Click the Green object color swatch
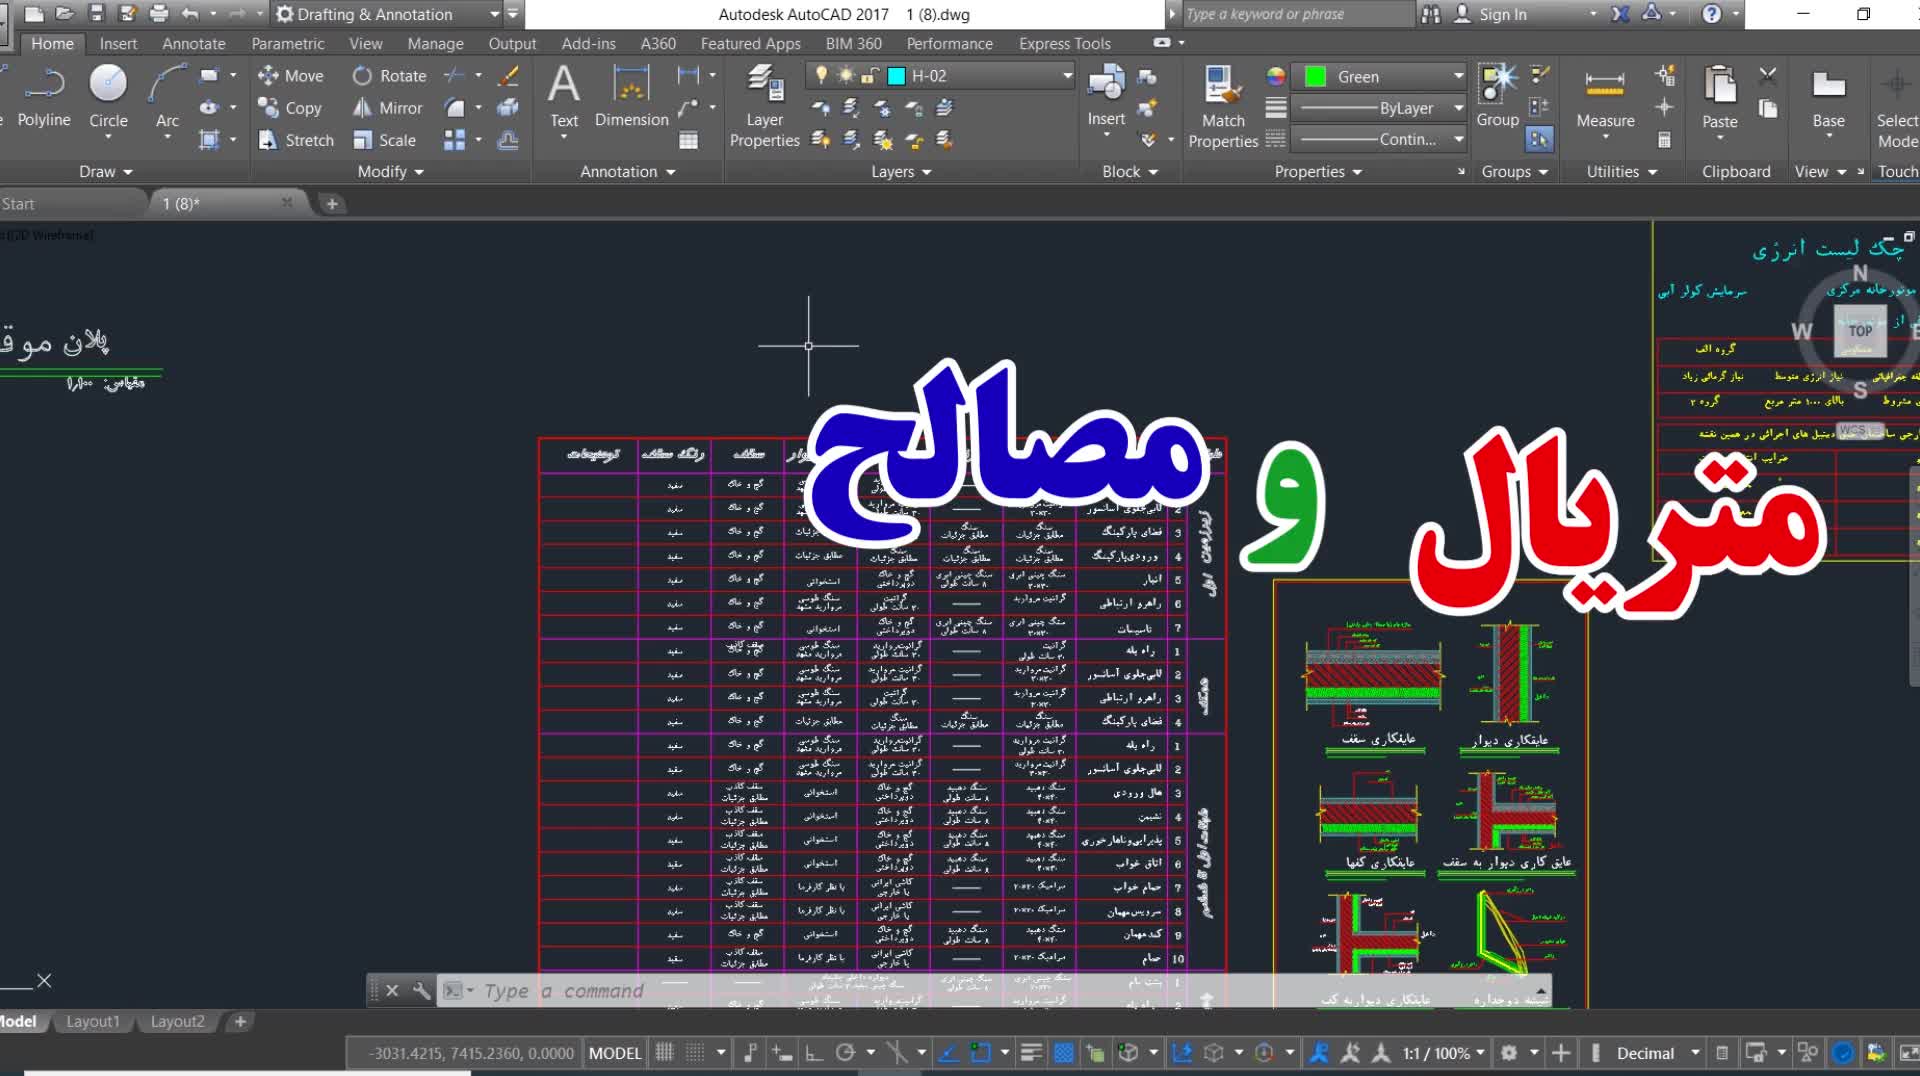This screenshot has width=1920, height=1076. [1316, 77]
